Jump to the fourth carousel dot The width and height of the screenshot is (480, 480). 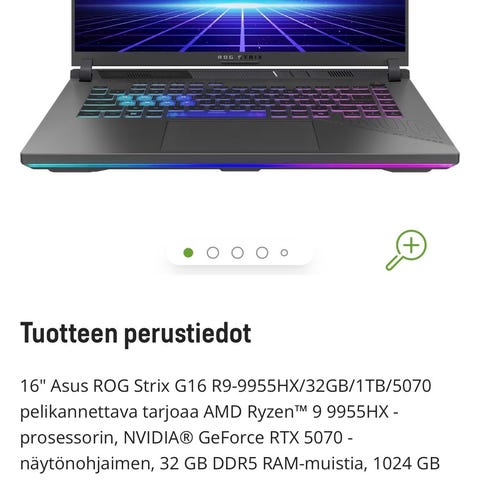262,253
